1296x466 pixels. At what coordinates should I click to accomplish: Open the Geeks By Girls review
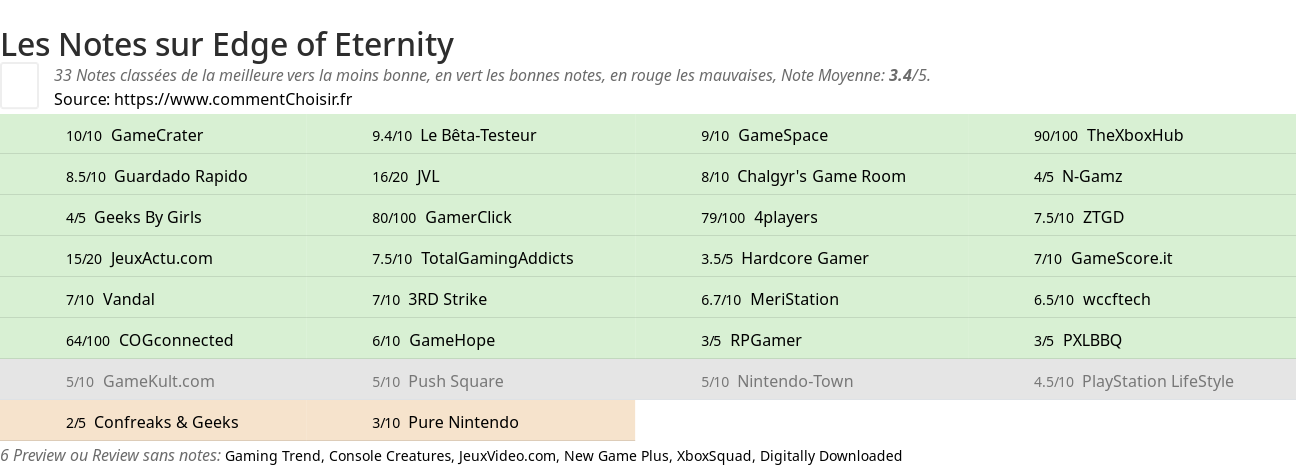point(133,217)
